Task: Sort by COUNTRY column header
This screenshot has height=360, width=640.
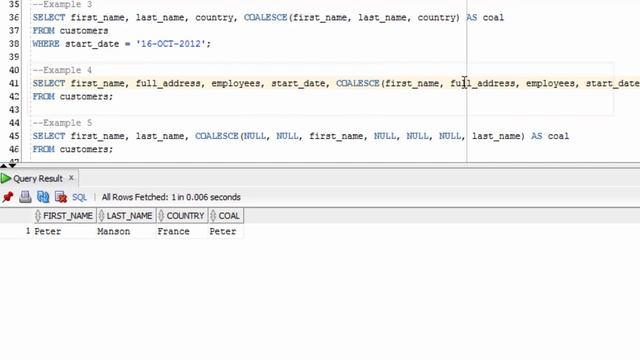Action: pyautogui.click(x=182, y=216)
